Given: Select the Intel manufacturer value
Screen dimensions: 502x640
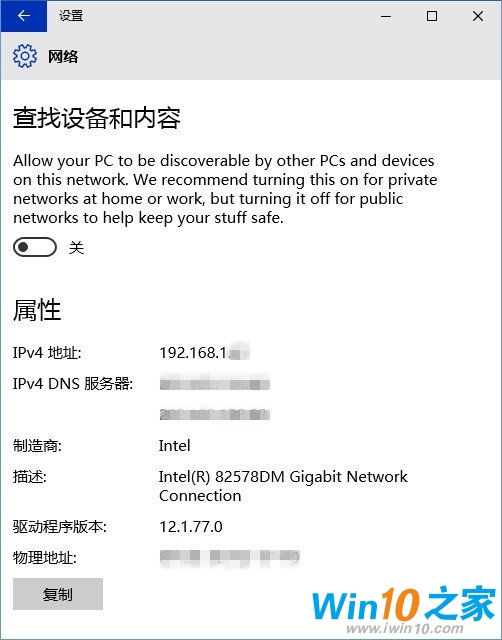Looking at the screenshot, I should pos(175,445).
